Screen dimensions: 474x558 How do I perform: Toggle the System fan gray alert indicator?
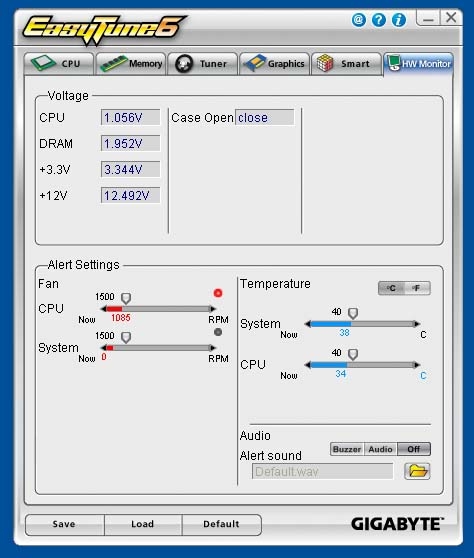(218, 332)
